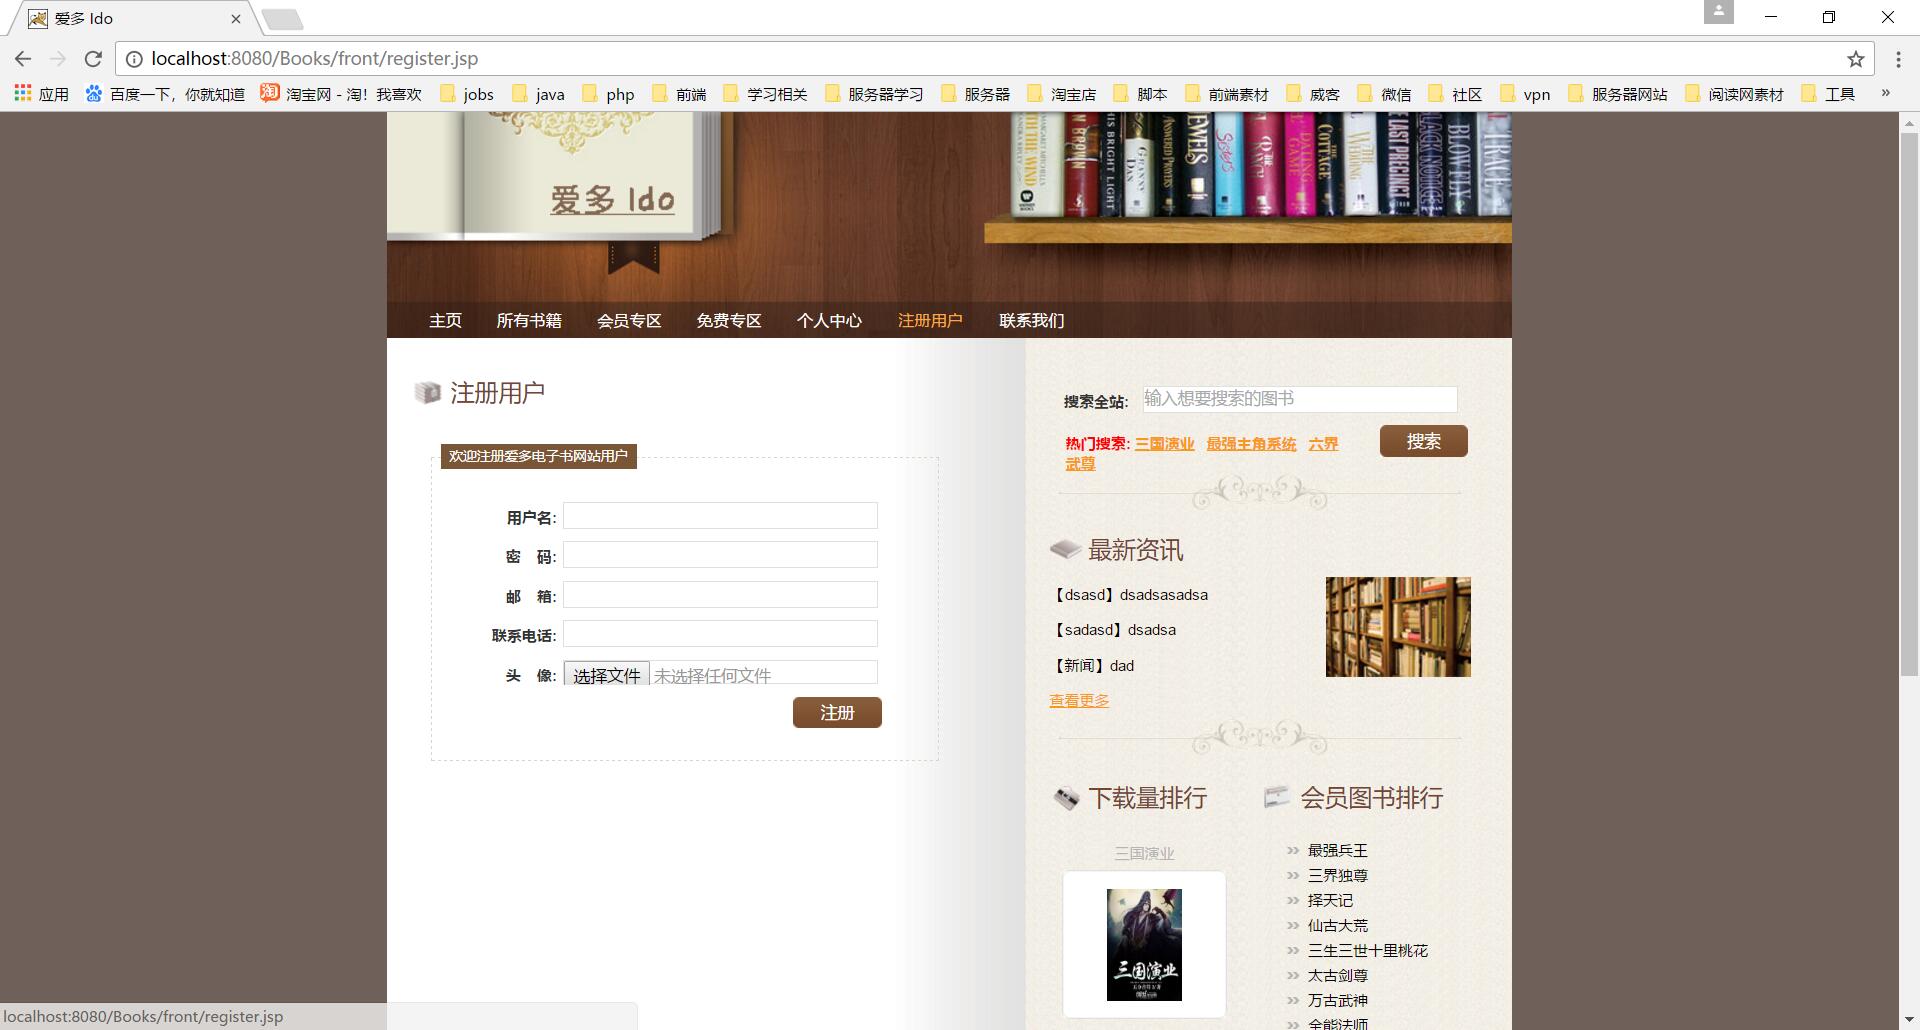Click 查看更多 news link
Image resolution: width=1920 pixels, height=1030 pixels.
pyautogui.click(x=1079, y=701)
